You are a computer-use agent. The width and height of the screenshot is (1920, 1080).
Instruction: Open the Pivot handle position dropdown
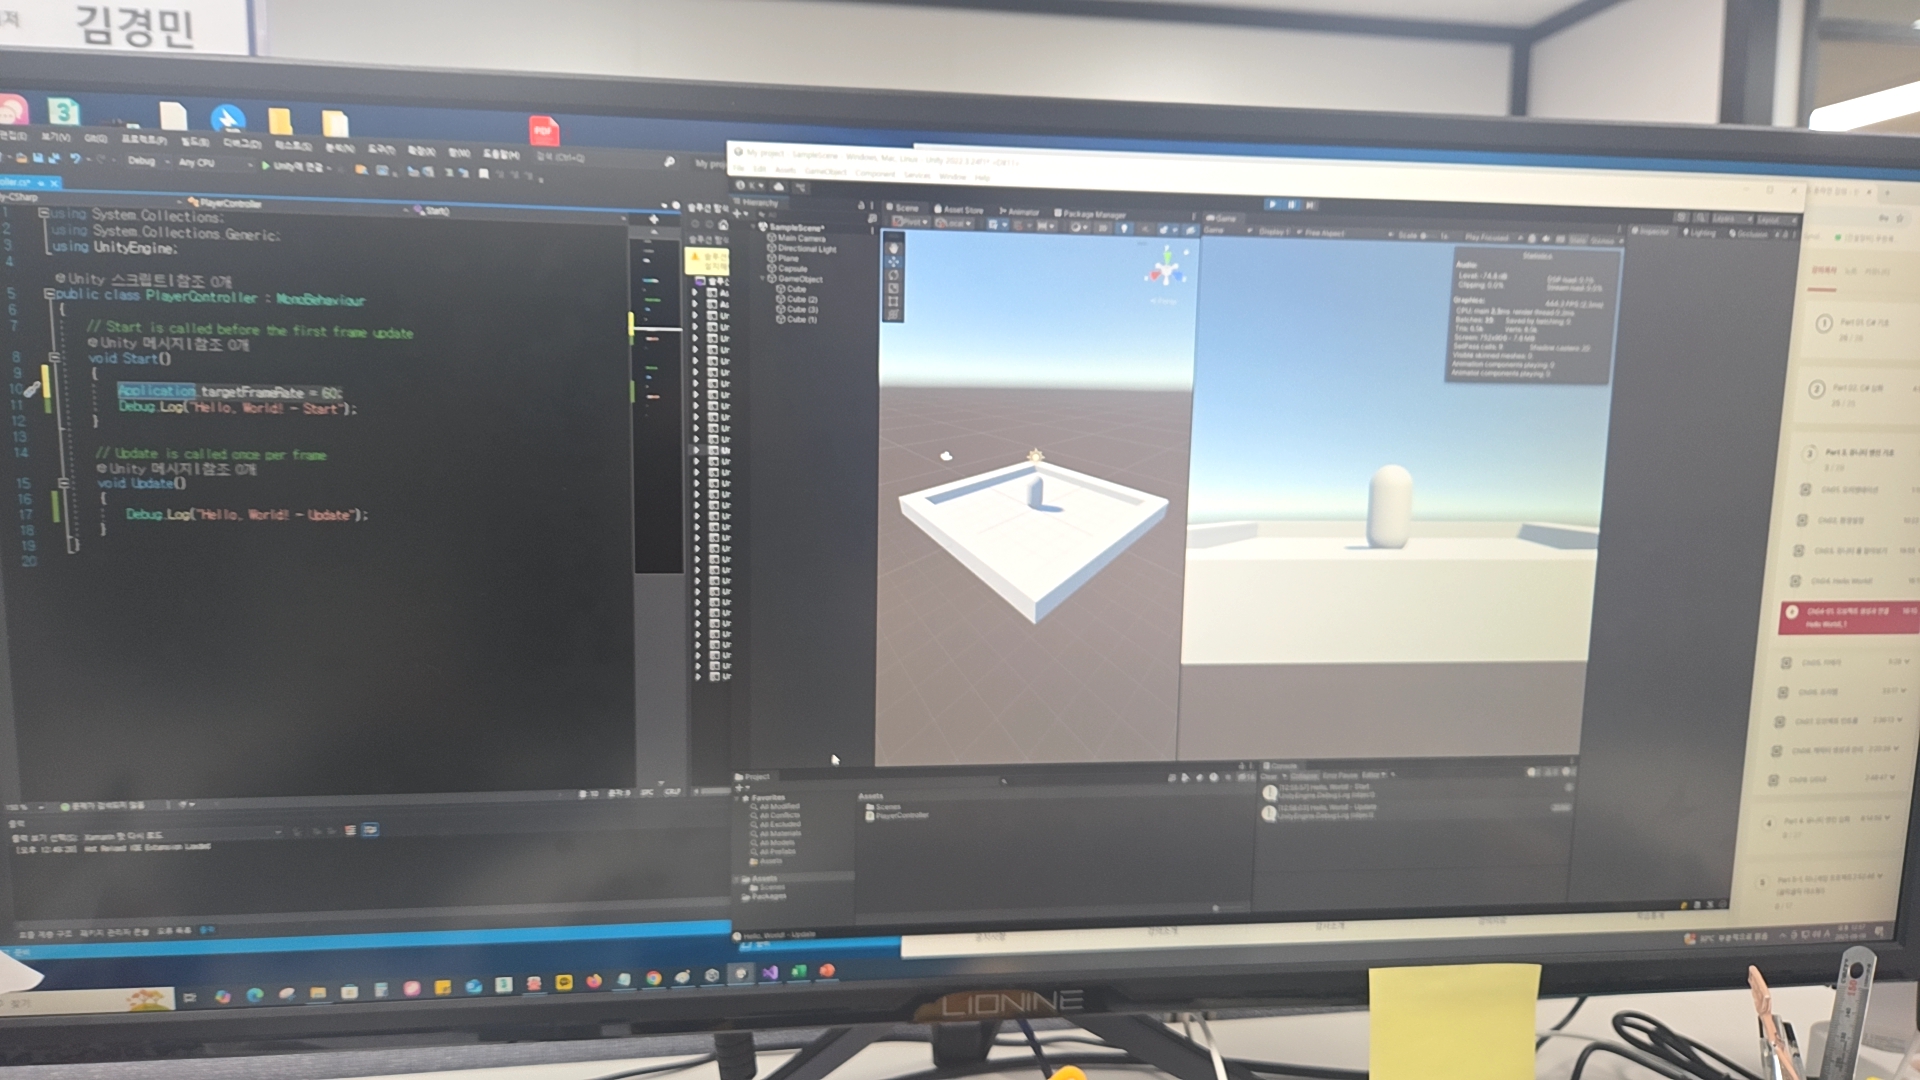click(911, 222)
